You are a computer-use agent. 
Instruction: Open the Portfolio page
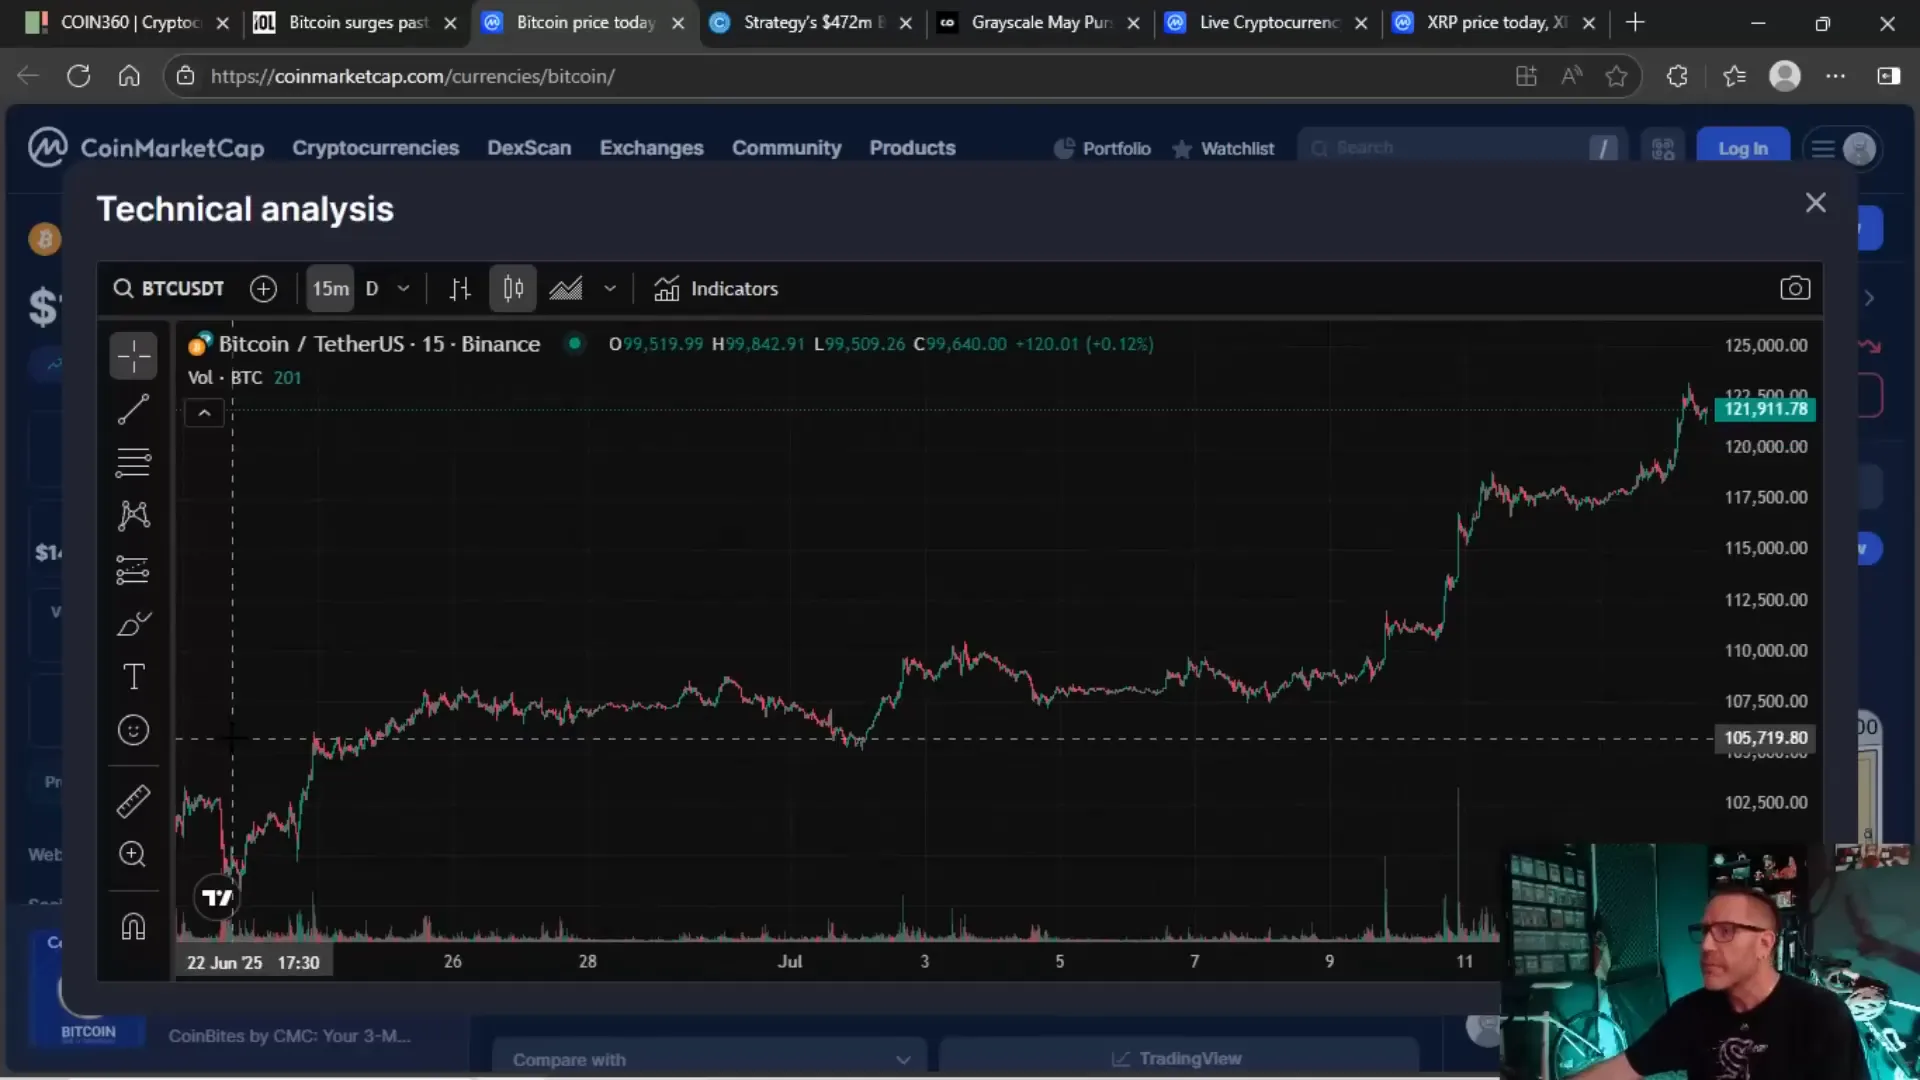point(1102,149)
